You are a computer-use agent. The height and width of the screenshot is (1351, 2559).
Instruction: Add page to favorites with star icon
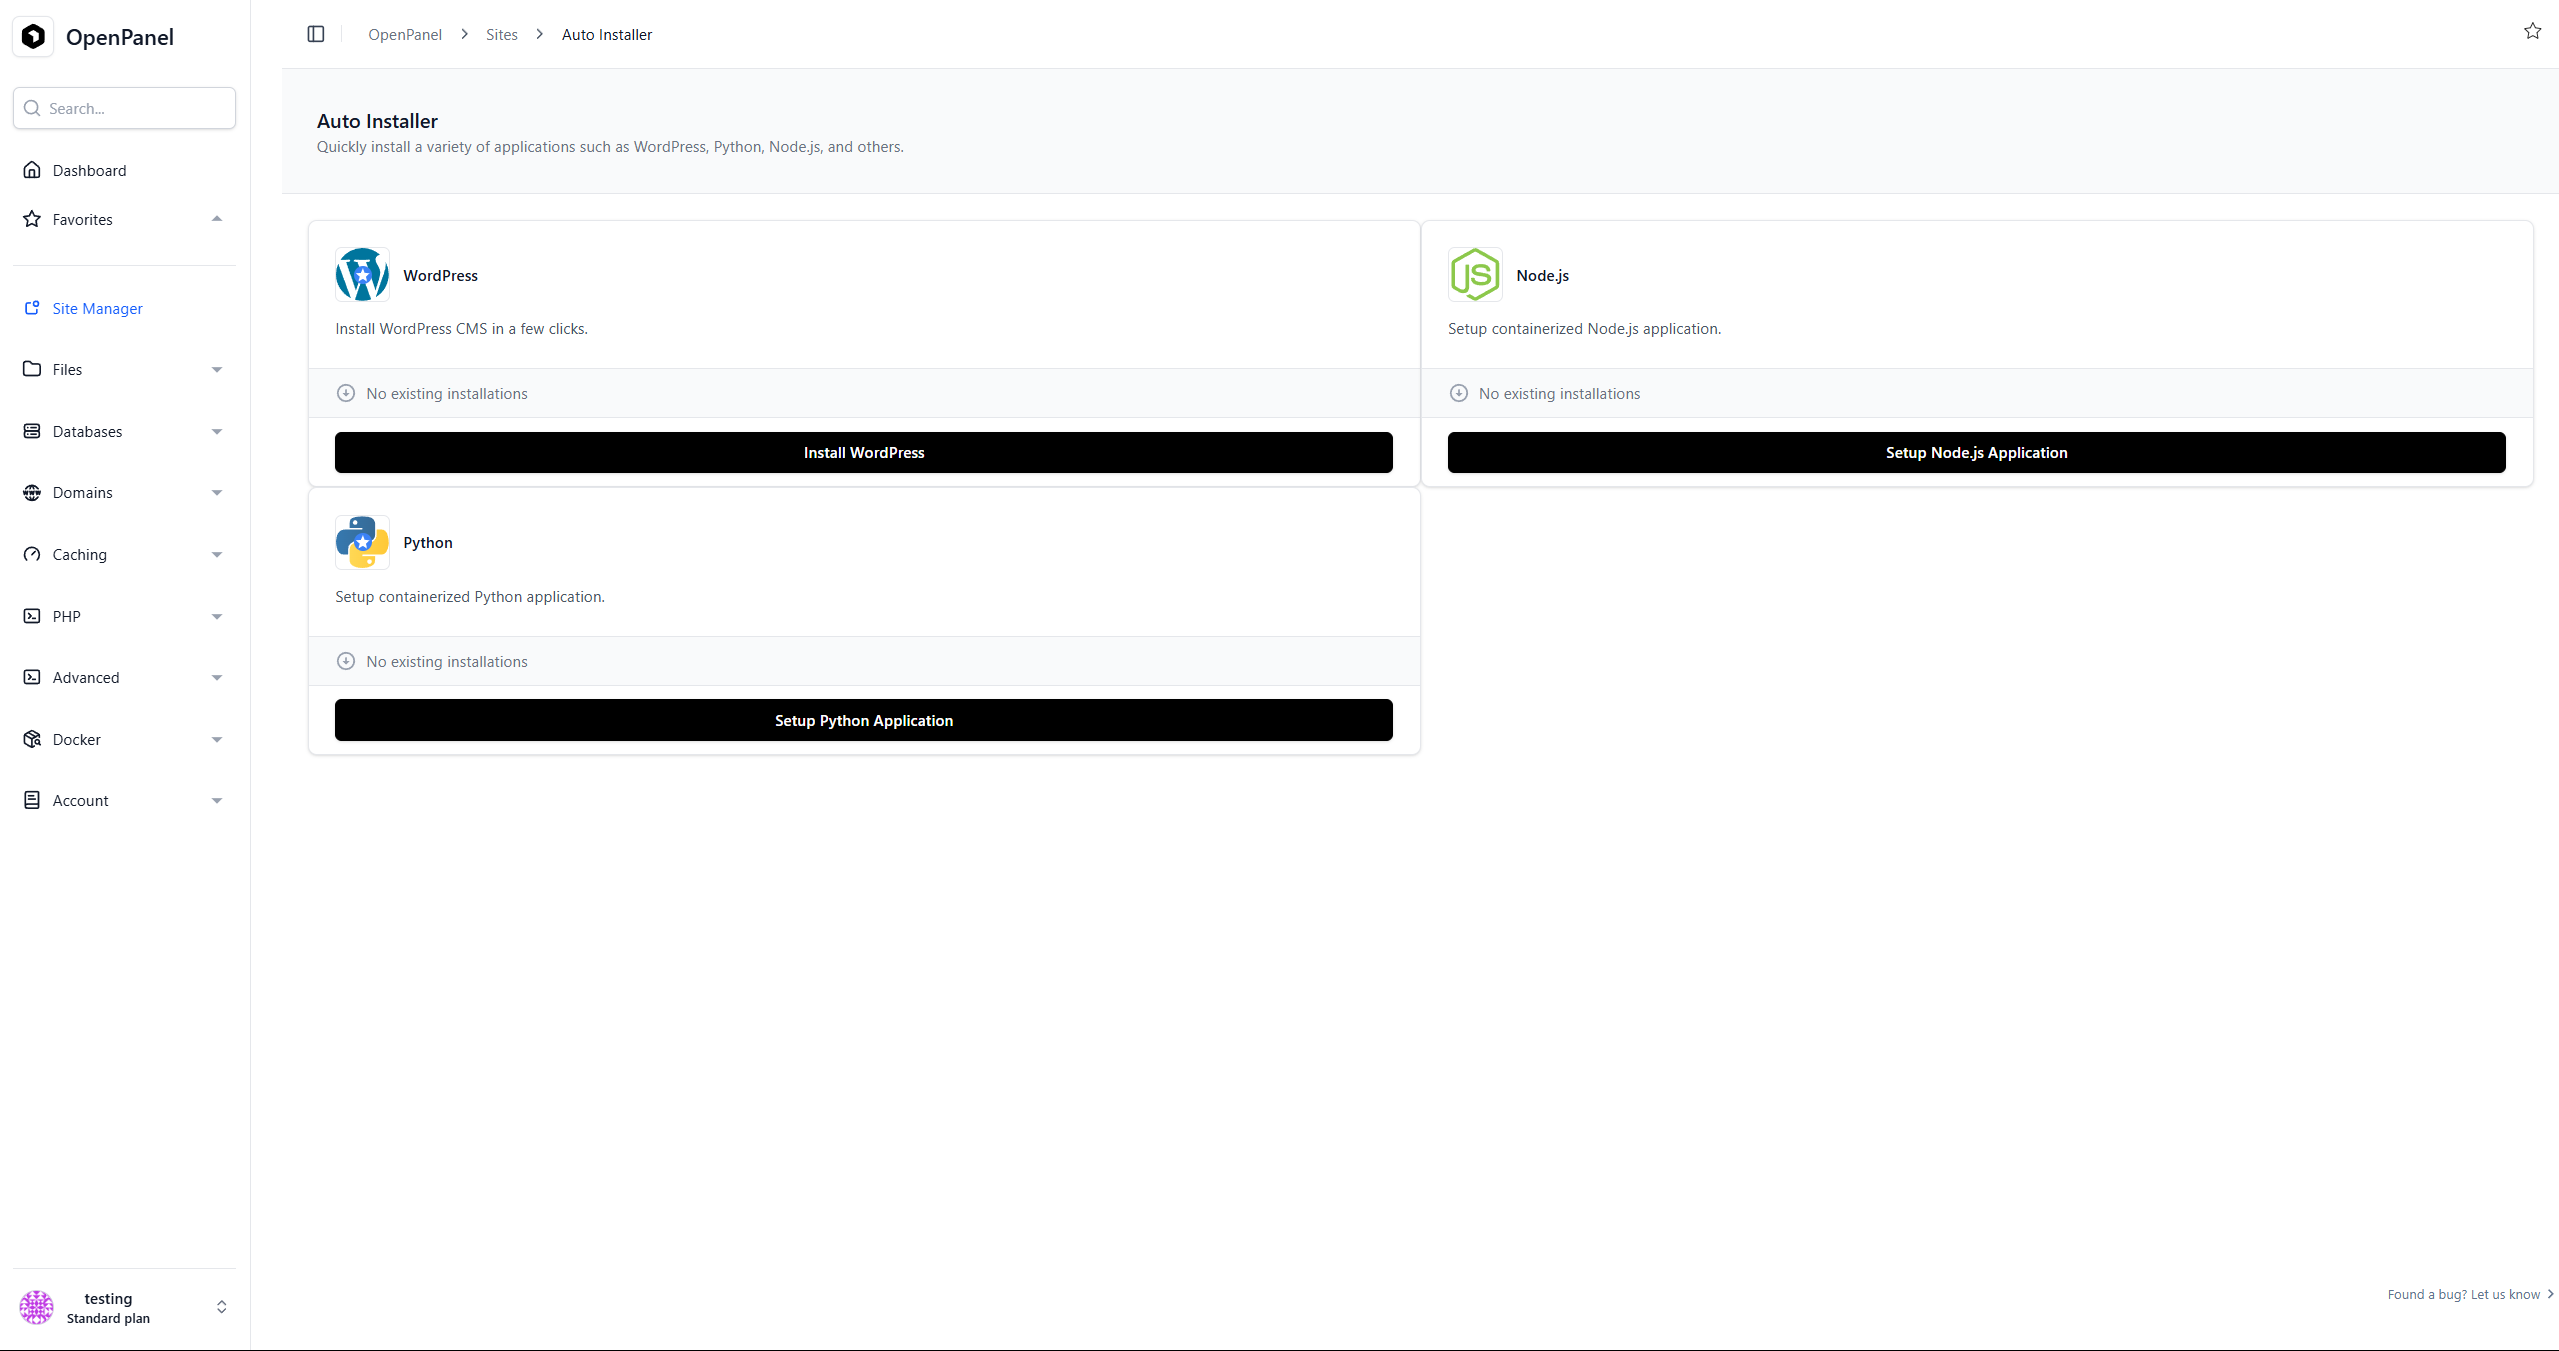click(x=2532, y=31)
